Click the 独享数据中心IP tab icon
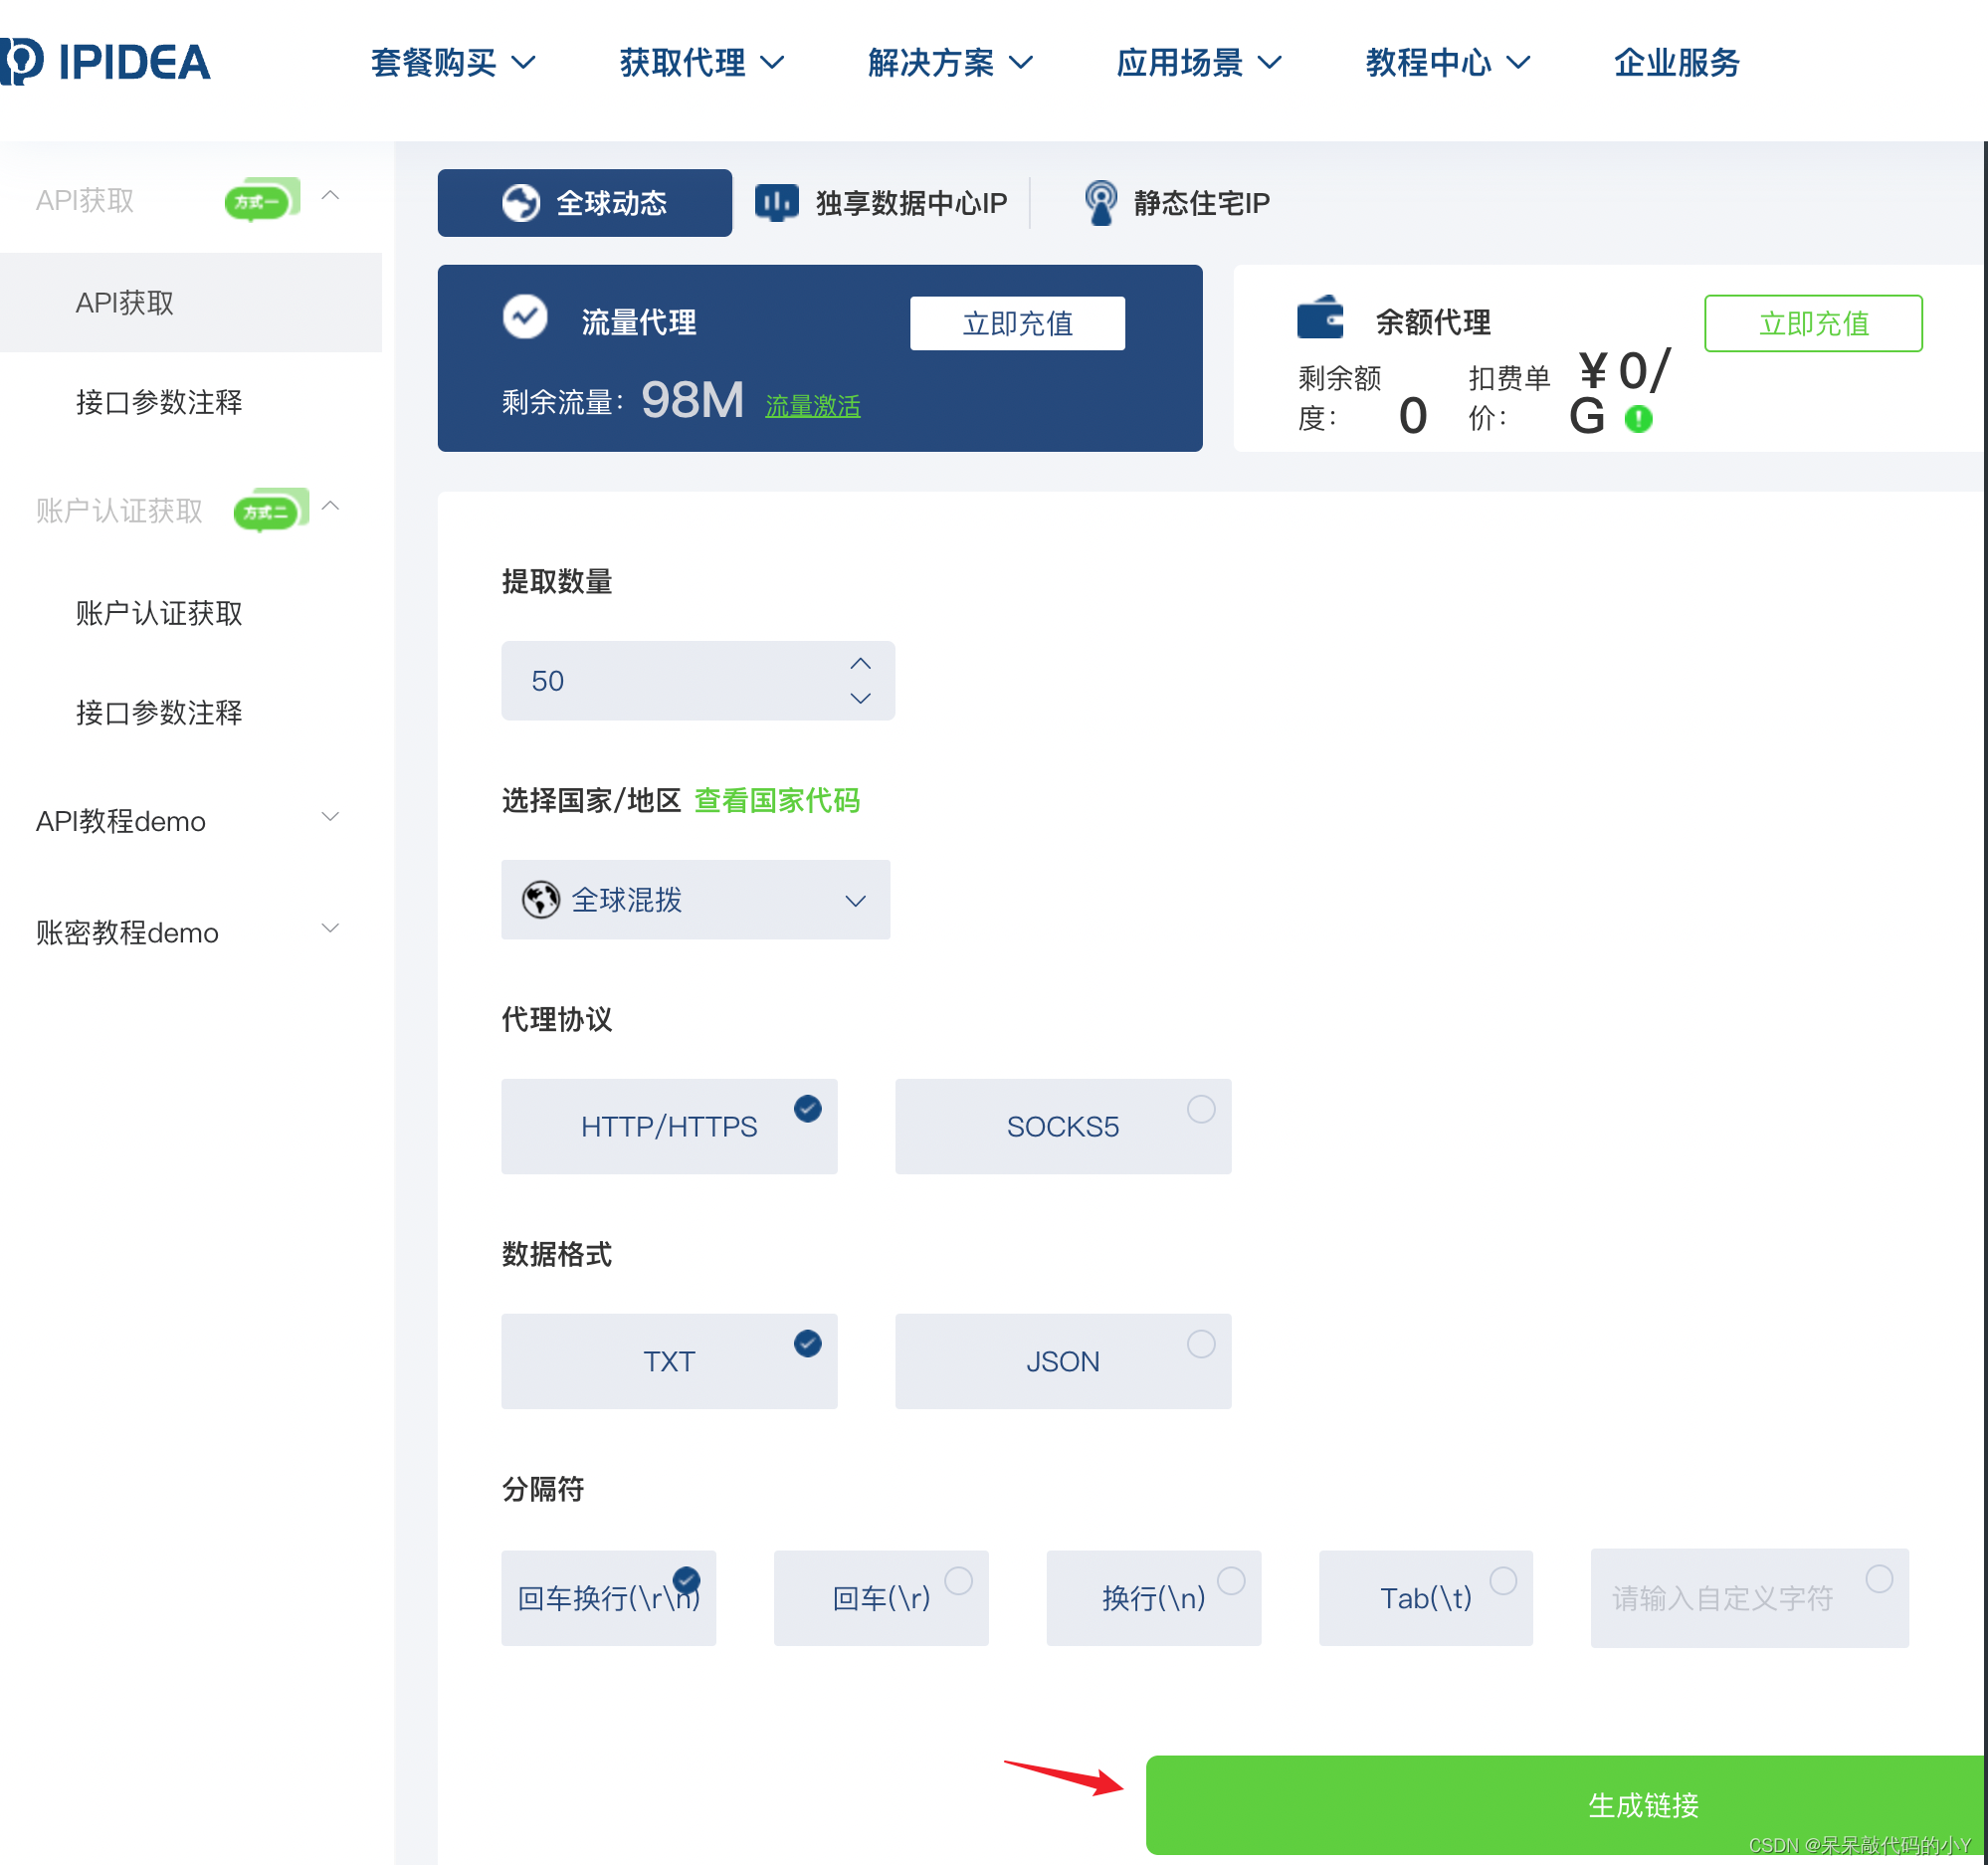 (773, 203)
